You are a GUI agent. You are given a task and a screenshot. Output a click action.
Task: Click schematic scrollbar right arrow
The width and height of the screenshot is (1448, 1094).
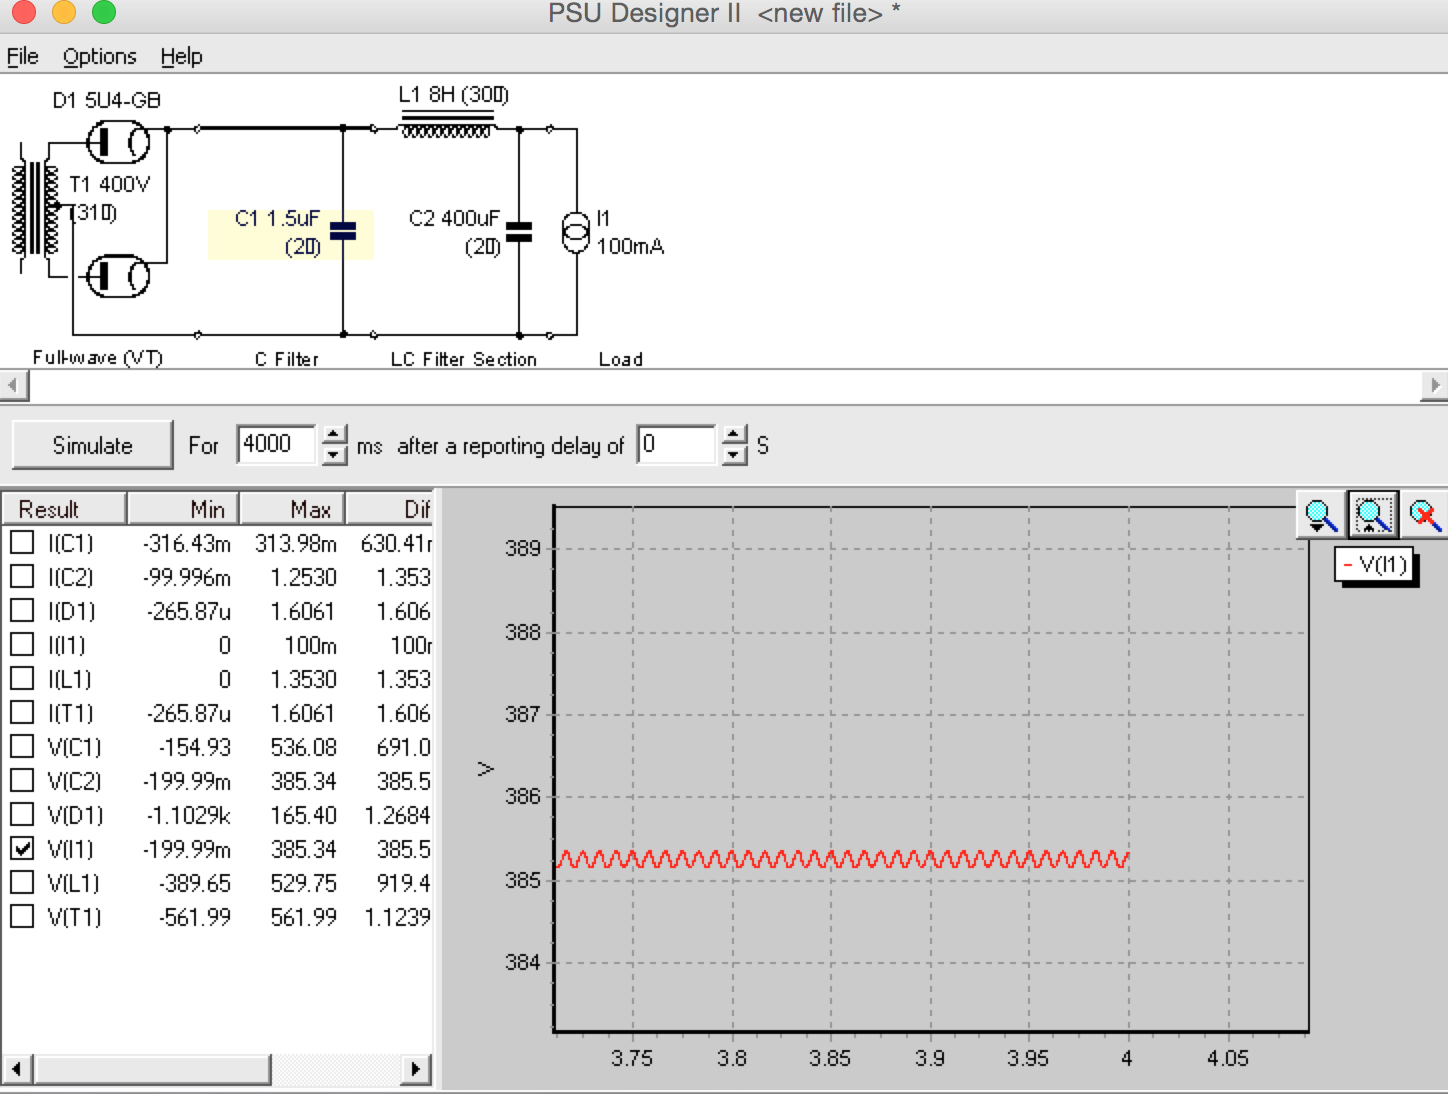1435,385
